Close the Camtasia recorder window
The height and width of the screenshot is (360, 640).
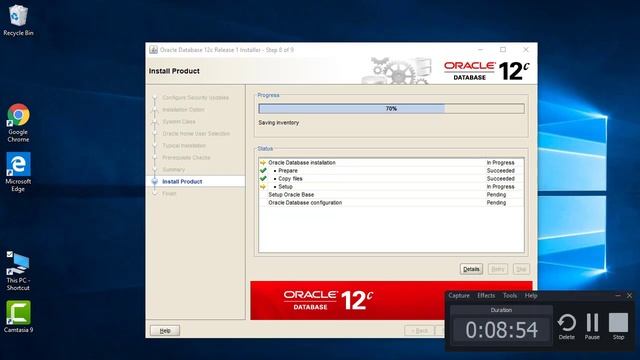click(629, 296)
